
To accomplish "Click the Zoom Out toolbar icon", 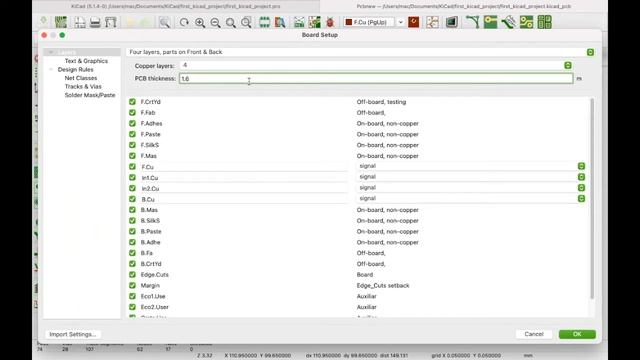I will [x=215, y=22].
